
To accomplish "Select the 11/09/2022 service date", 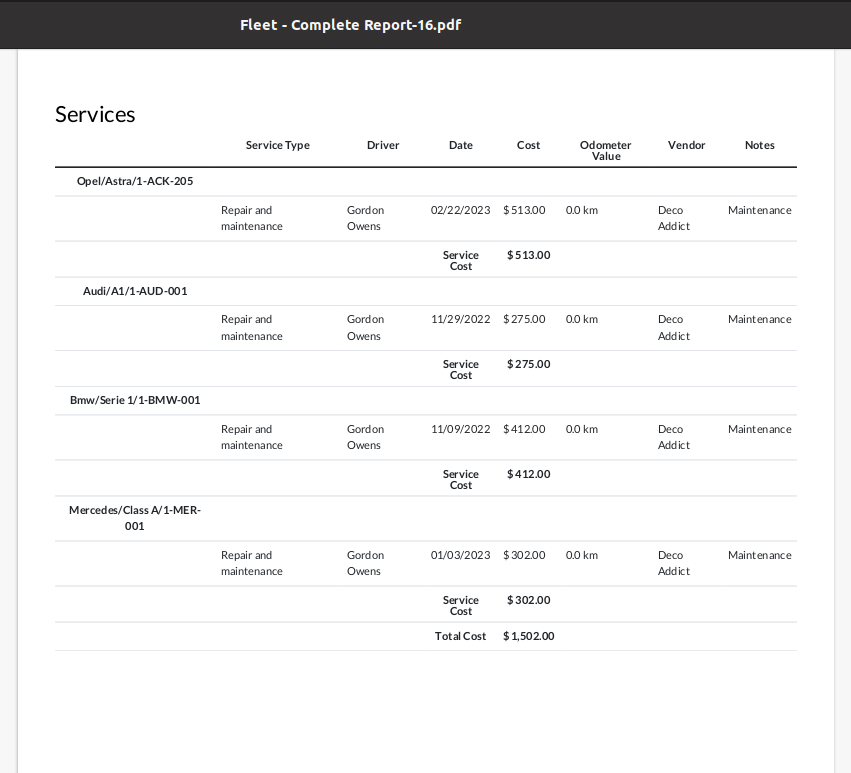I will (x=460, y=429).
